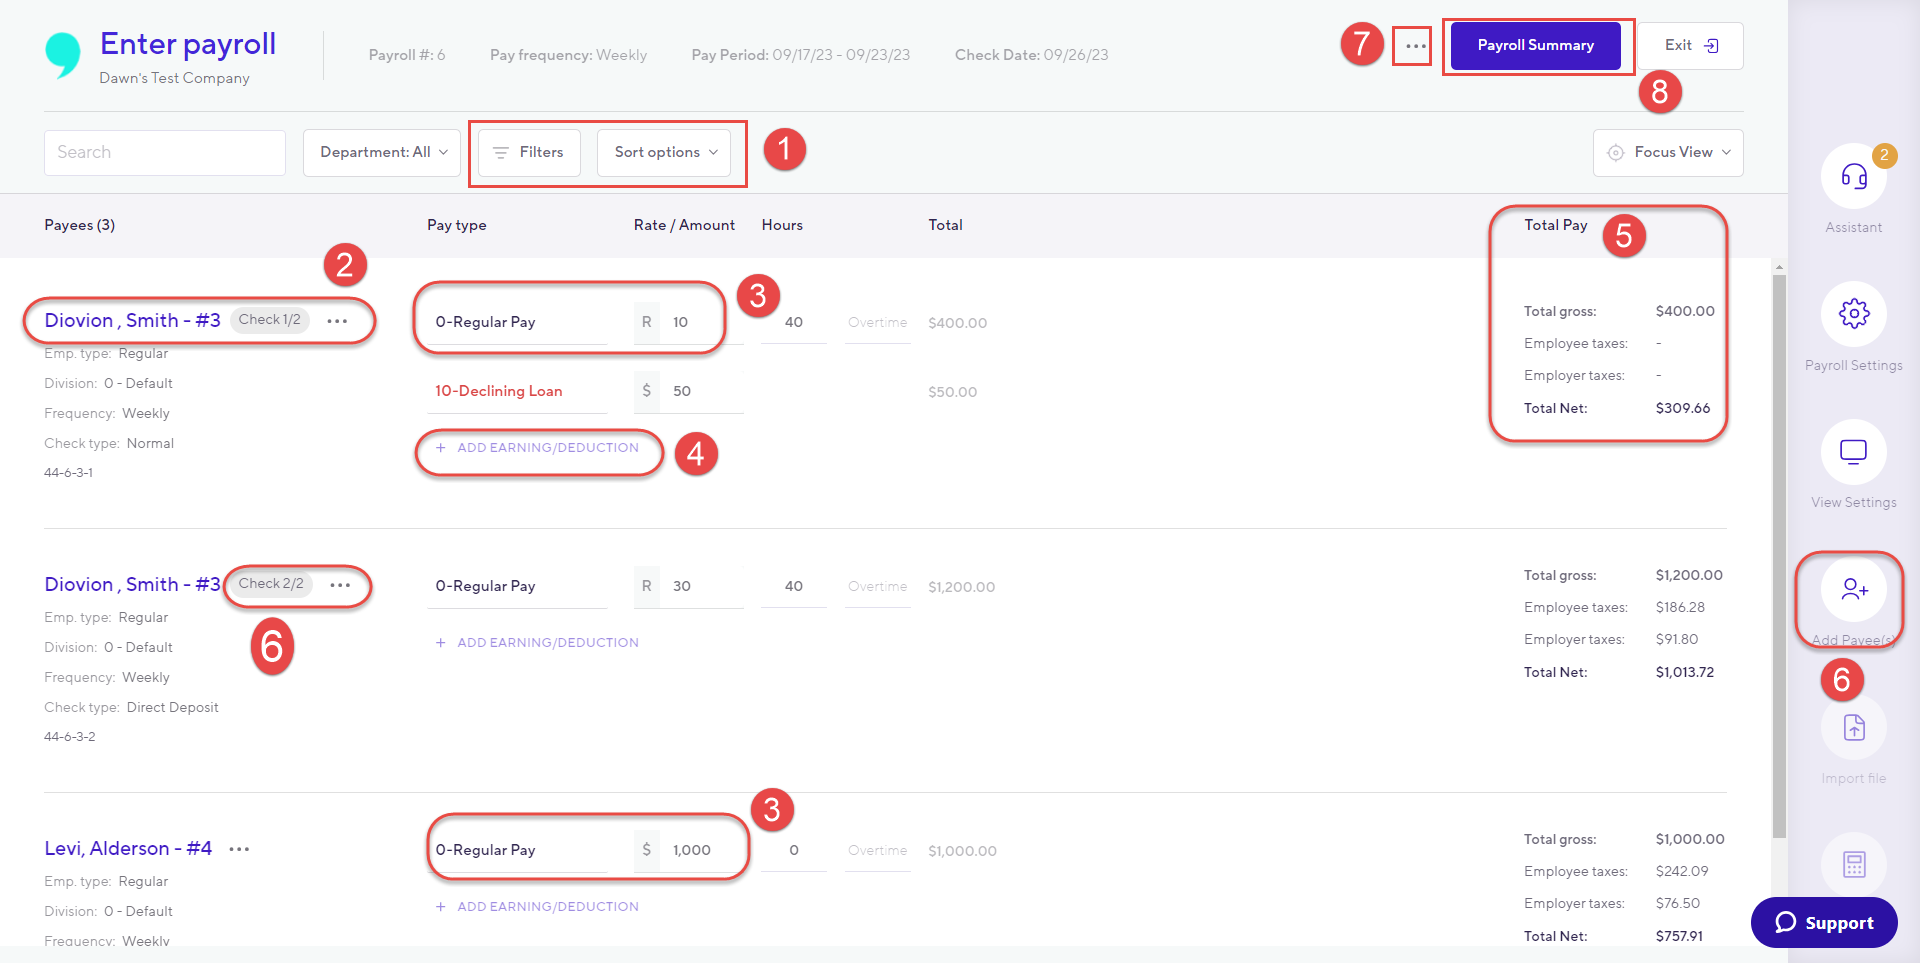
Task: Edit hours field on Check 1/2 row
Action: coord(794,322)
